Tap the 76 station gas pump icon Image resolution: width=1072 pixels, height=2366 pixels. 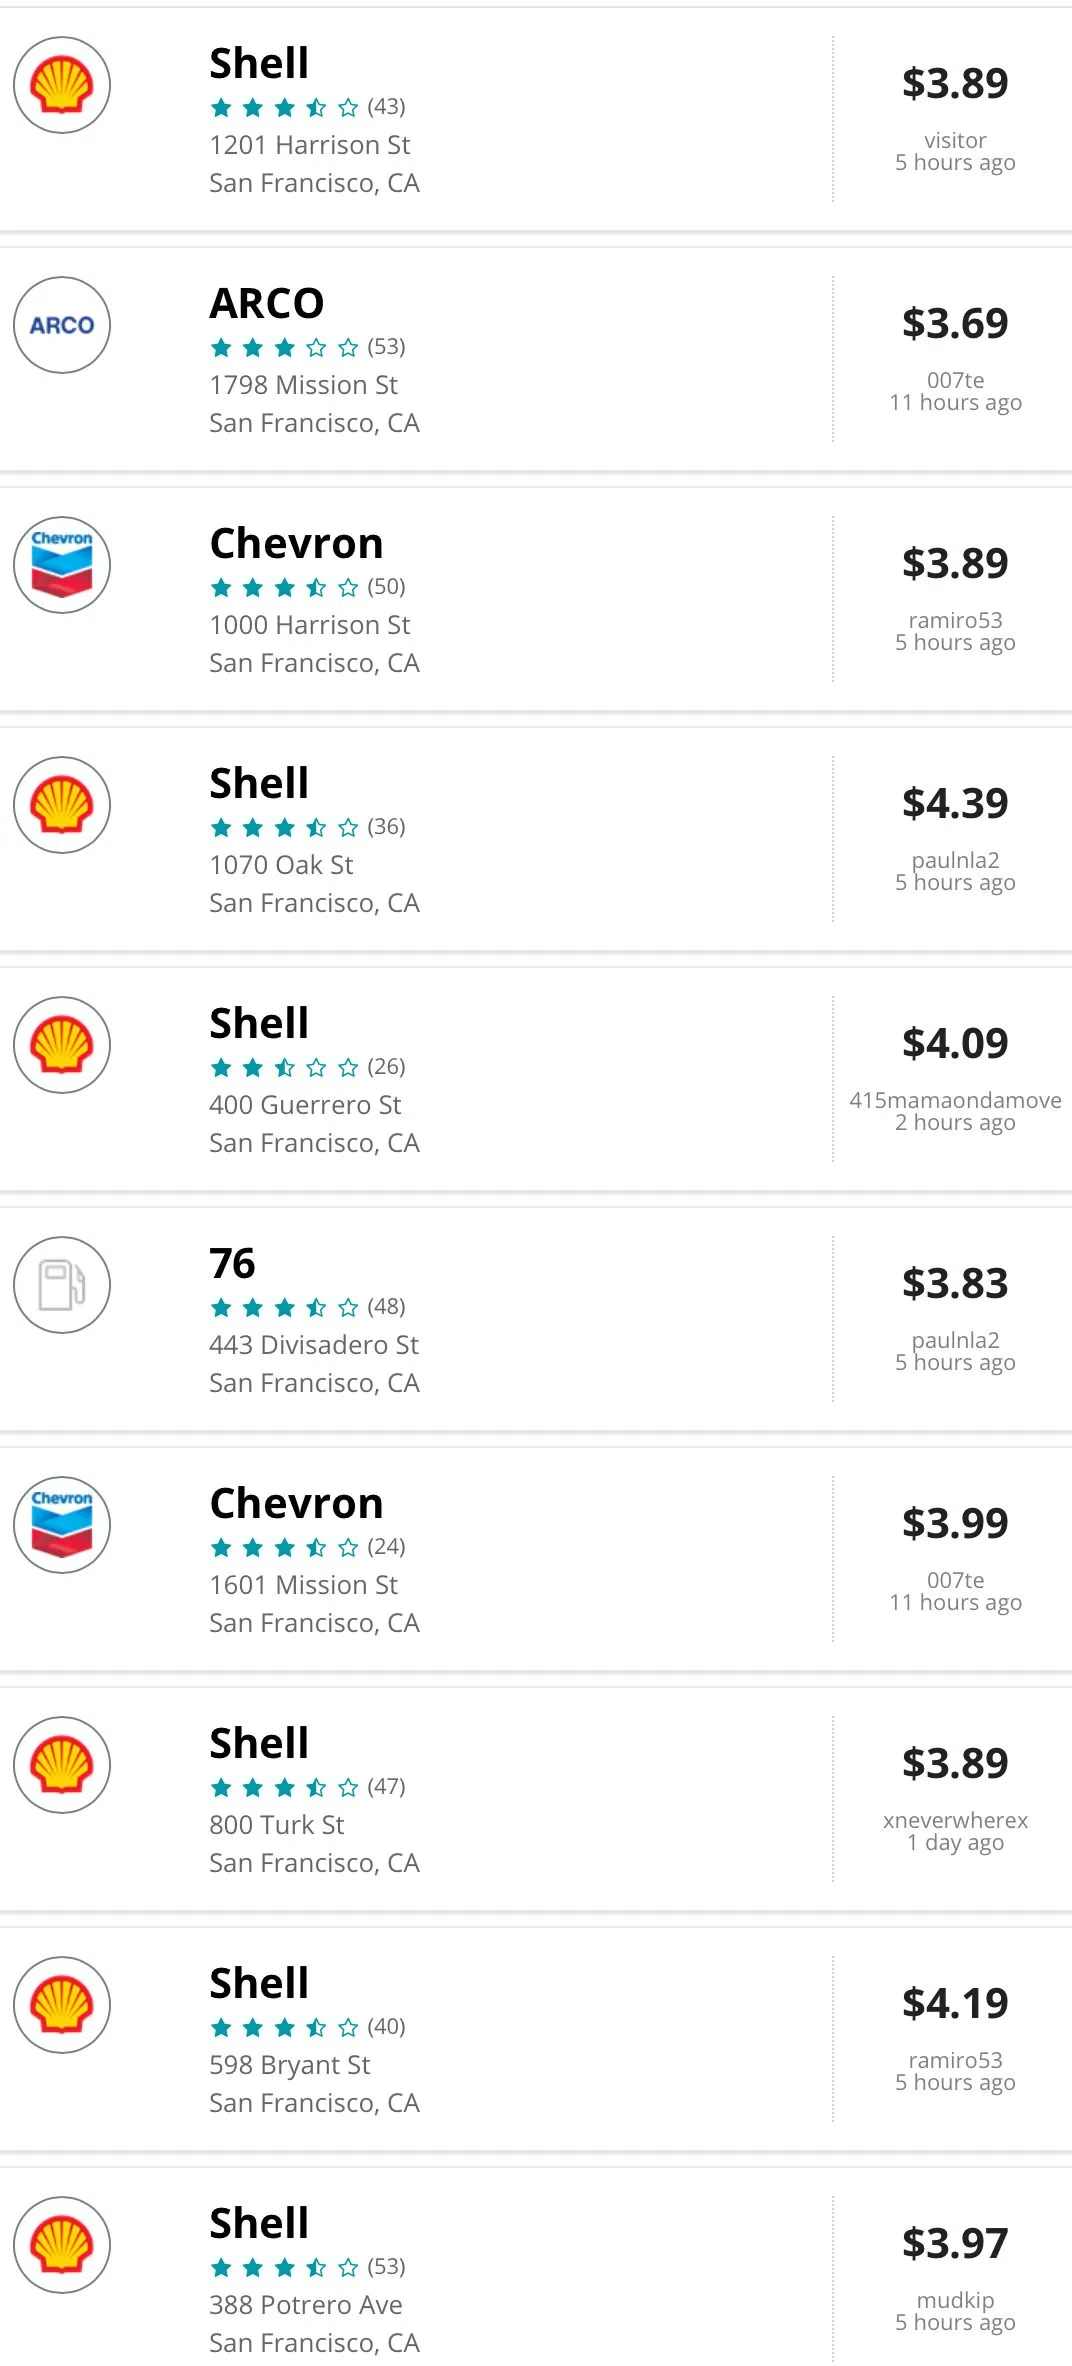pos(62,1285)
